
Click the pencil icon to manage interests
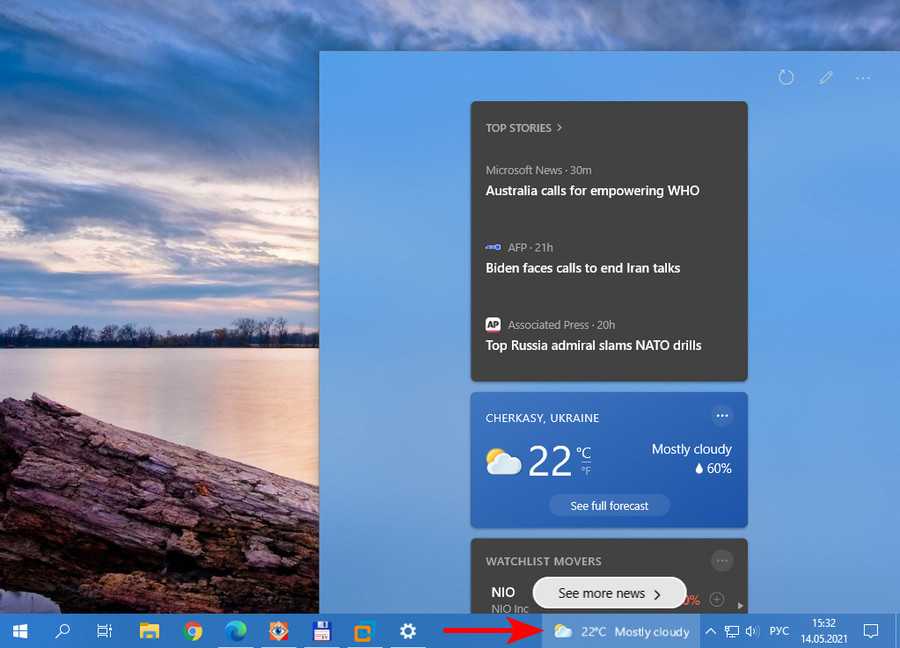825,78
